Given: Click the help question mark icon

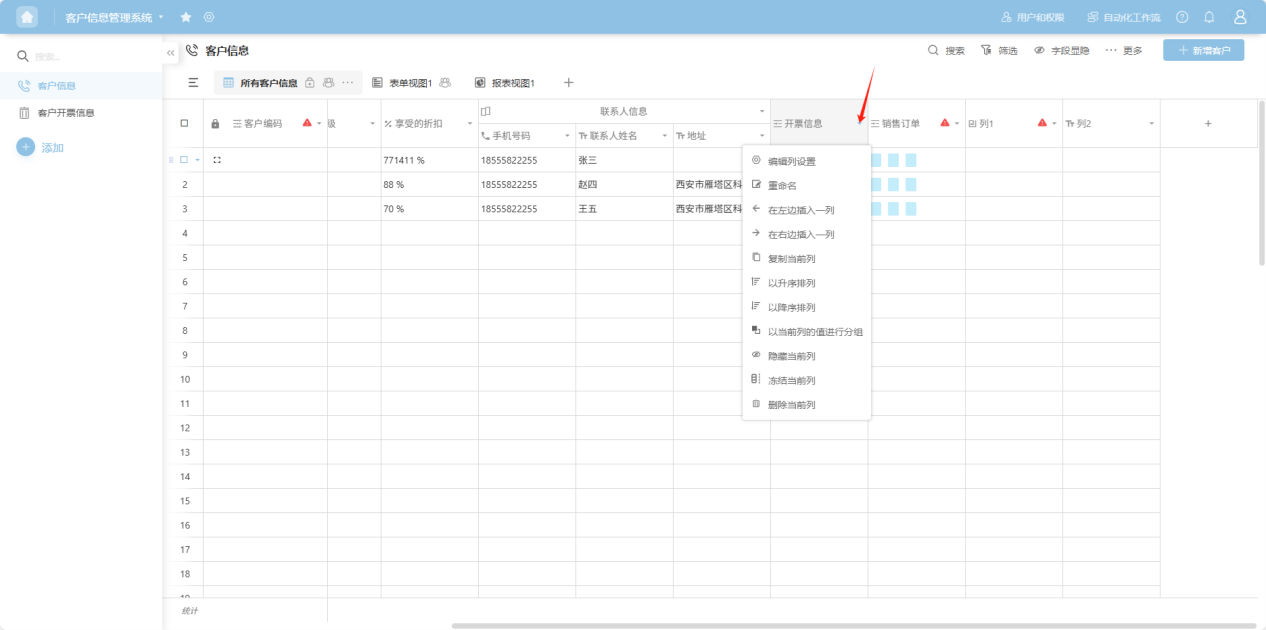Looking at the screenshot, I should 1182,17.
